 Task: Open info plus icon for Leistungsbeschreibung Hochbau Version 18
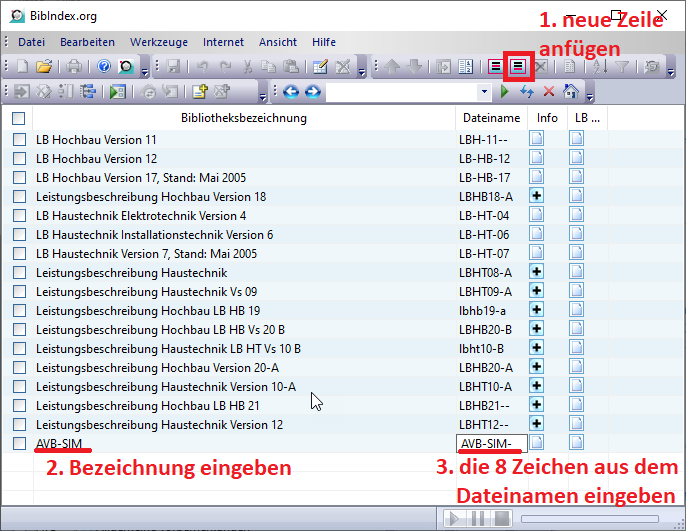click(x=536, y=196)
